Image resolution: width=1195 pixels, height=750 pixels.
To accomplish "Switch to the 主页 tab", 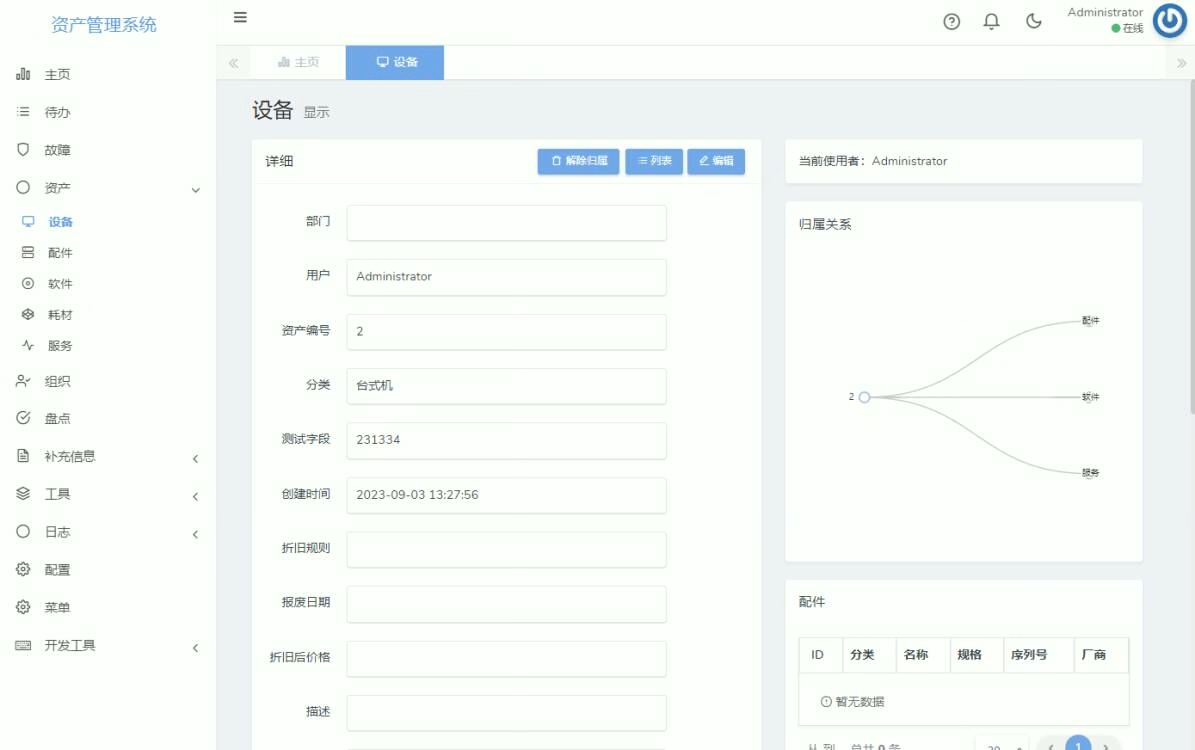I will click(x=298, y=62).
